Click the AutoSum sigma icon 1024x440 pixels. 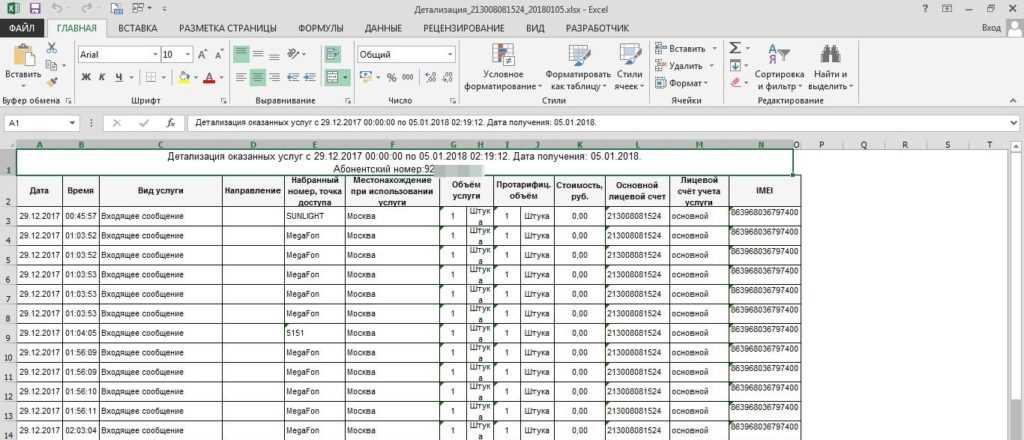click(735, 48)
